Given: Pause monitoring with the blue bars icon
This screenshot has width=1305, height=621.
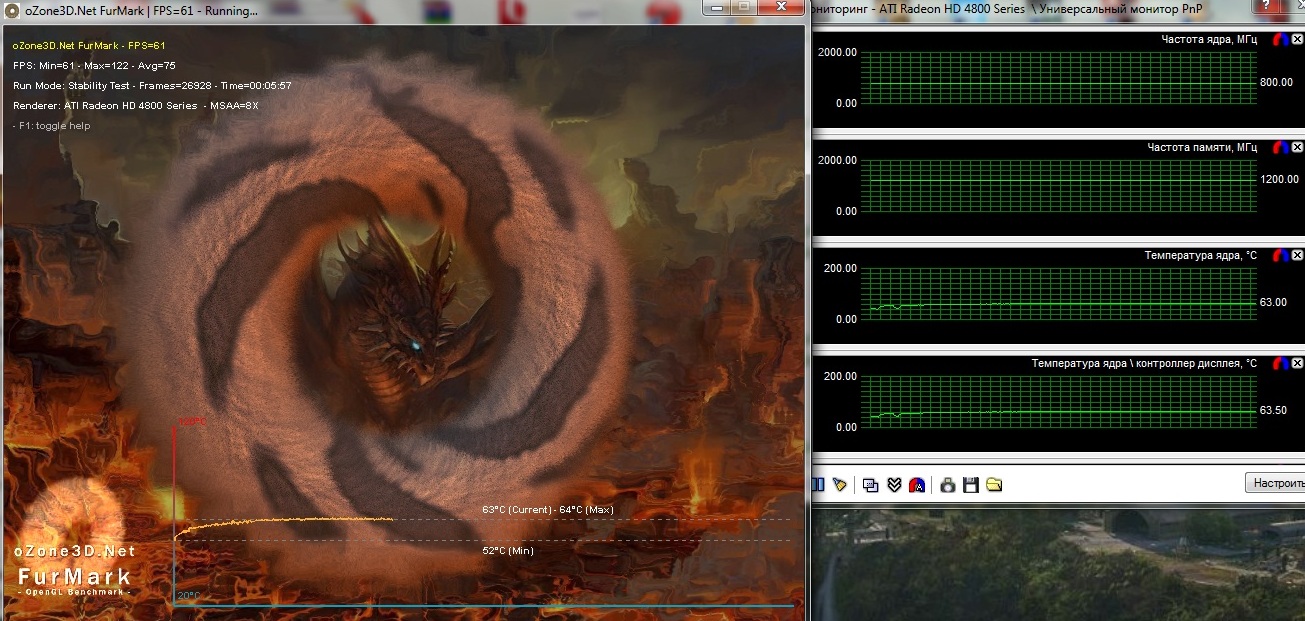Looking at the screenshot, I should (x=817, y=485).
